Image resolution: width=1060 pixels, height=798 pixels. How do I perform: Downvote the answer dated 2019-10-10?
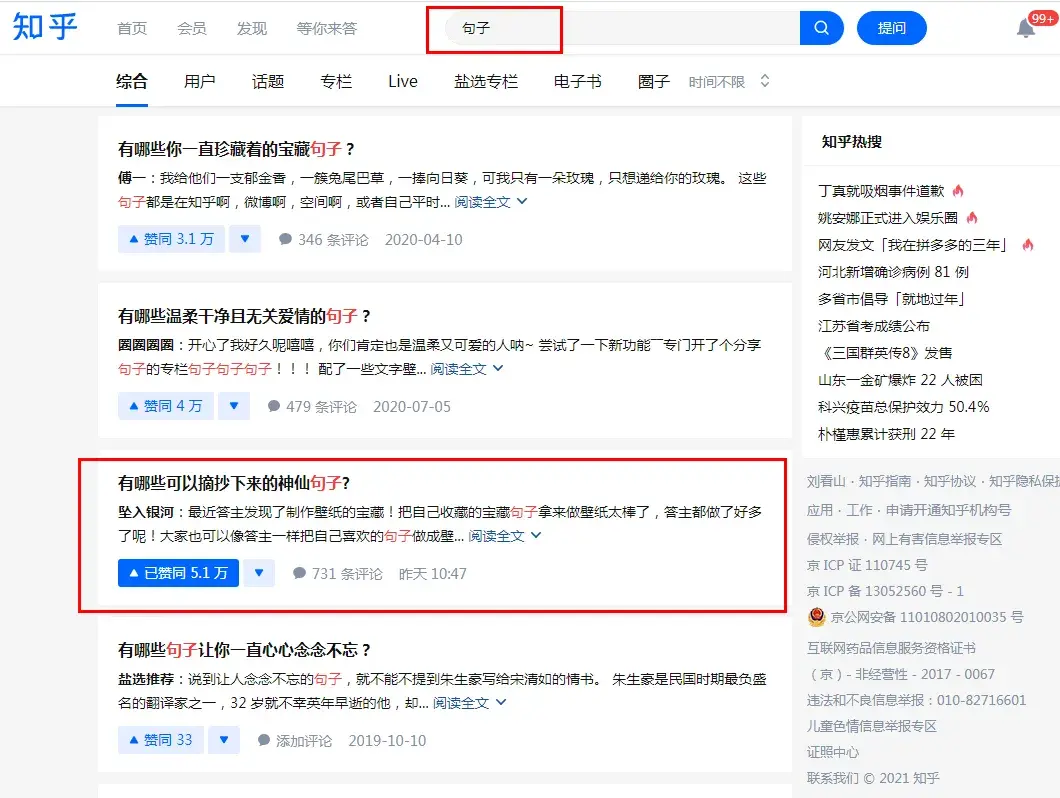pos(224,741)
